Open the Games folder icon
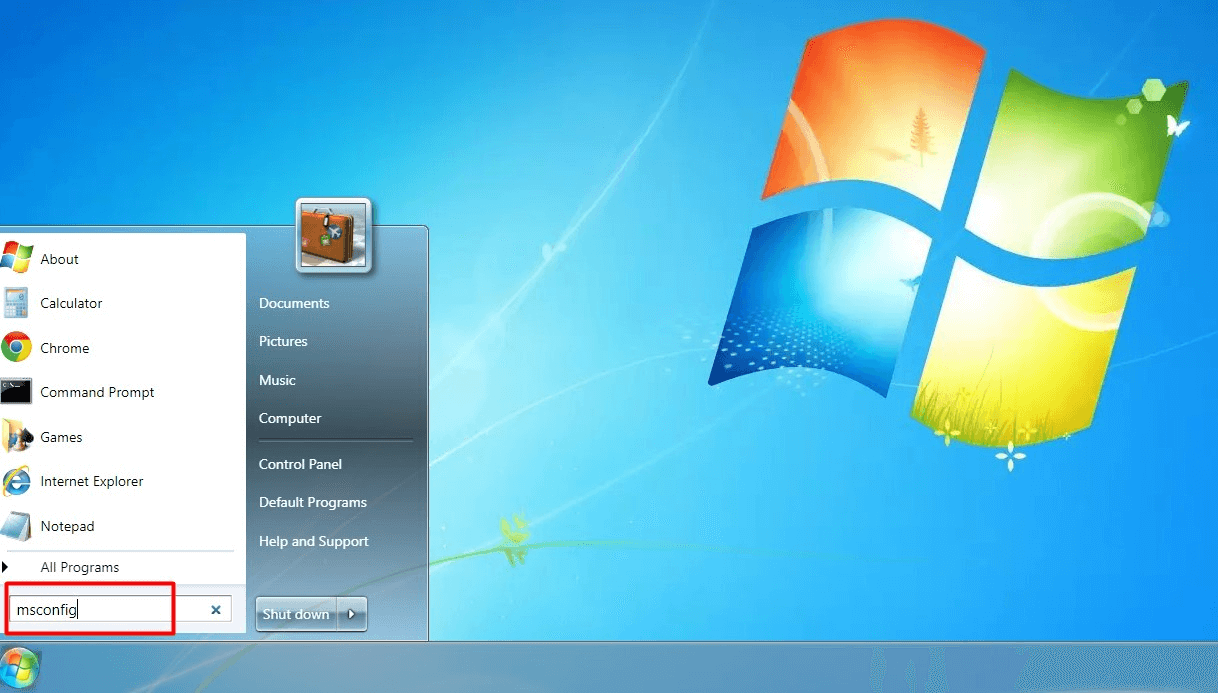The image size is (1218, 693). tap(16, 436)
